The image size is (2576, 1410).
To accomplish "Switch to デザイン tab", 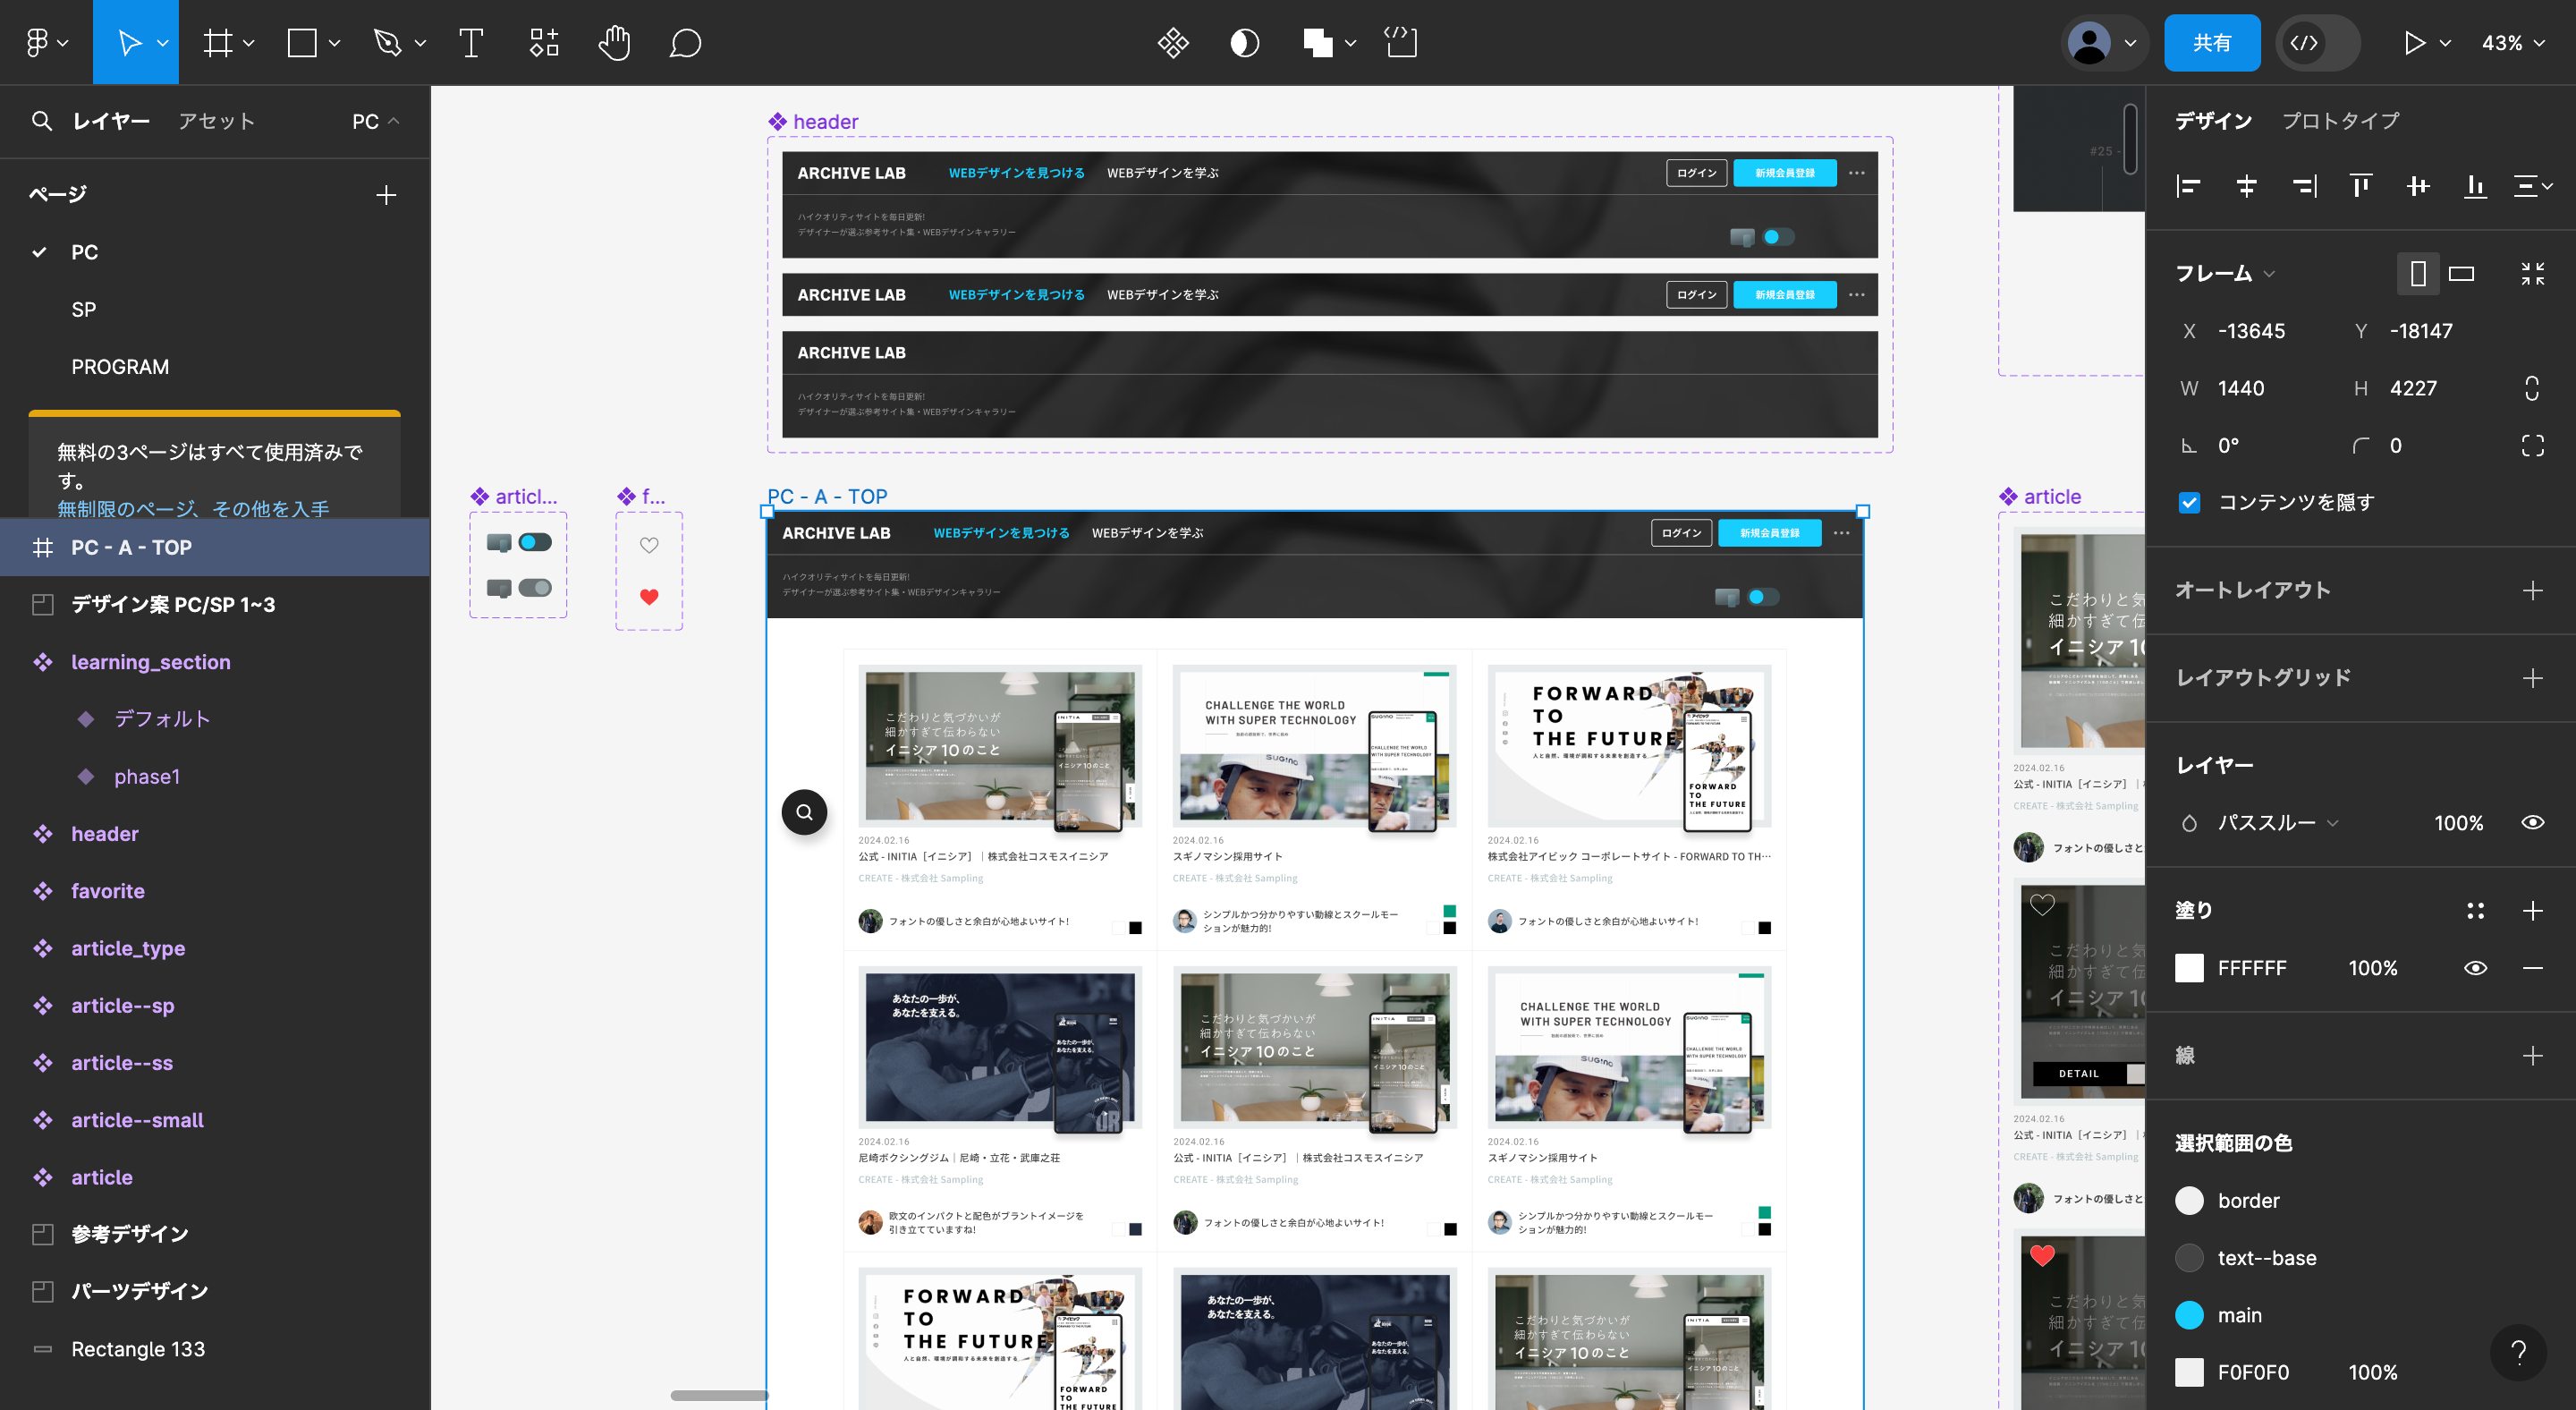I will click(x=2213, y=121).
